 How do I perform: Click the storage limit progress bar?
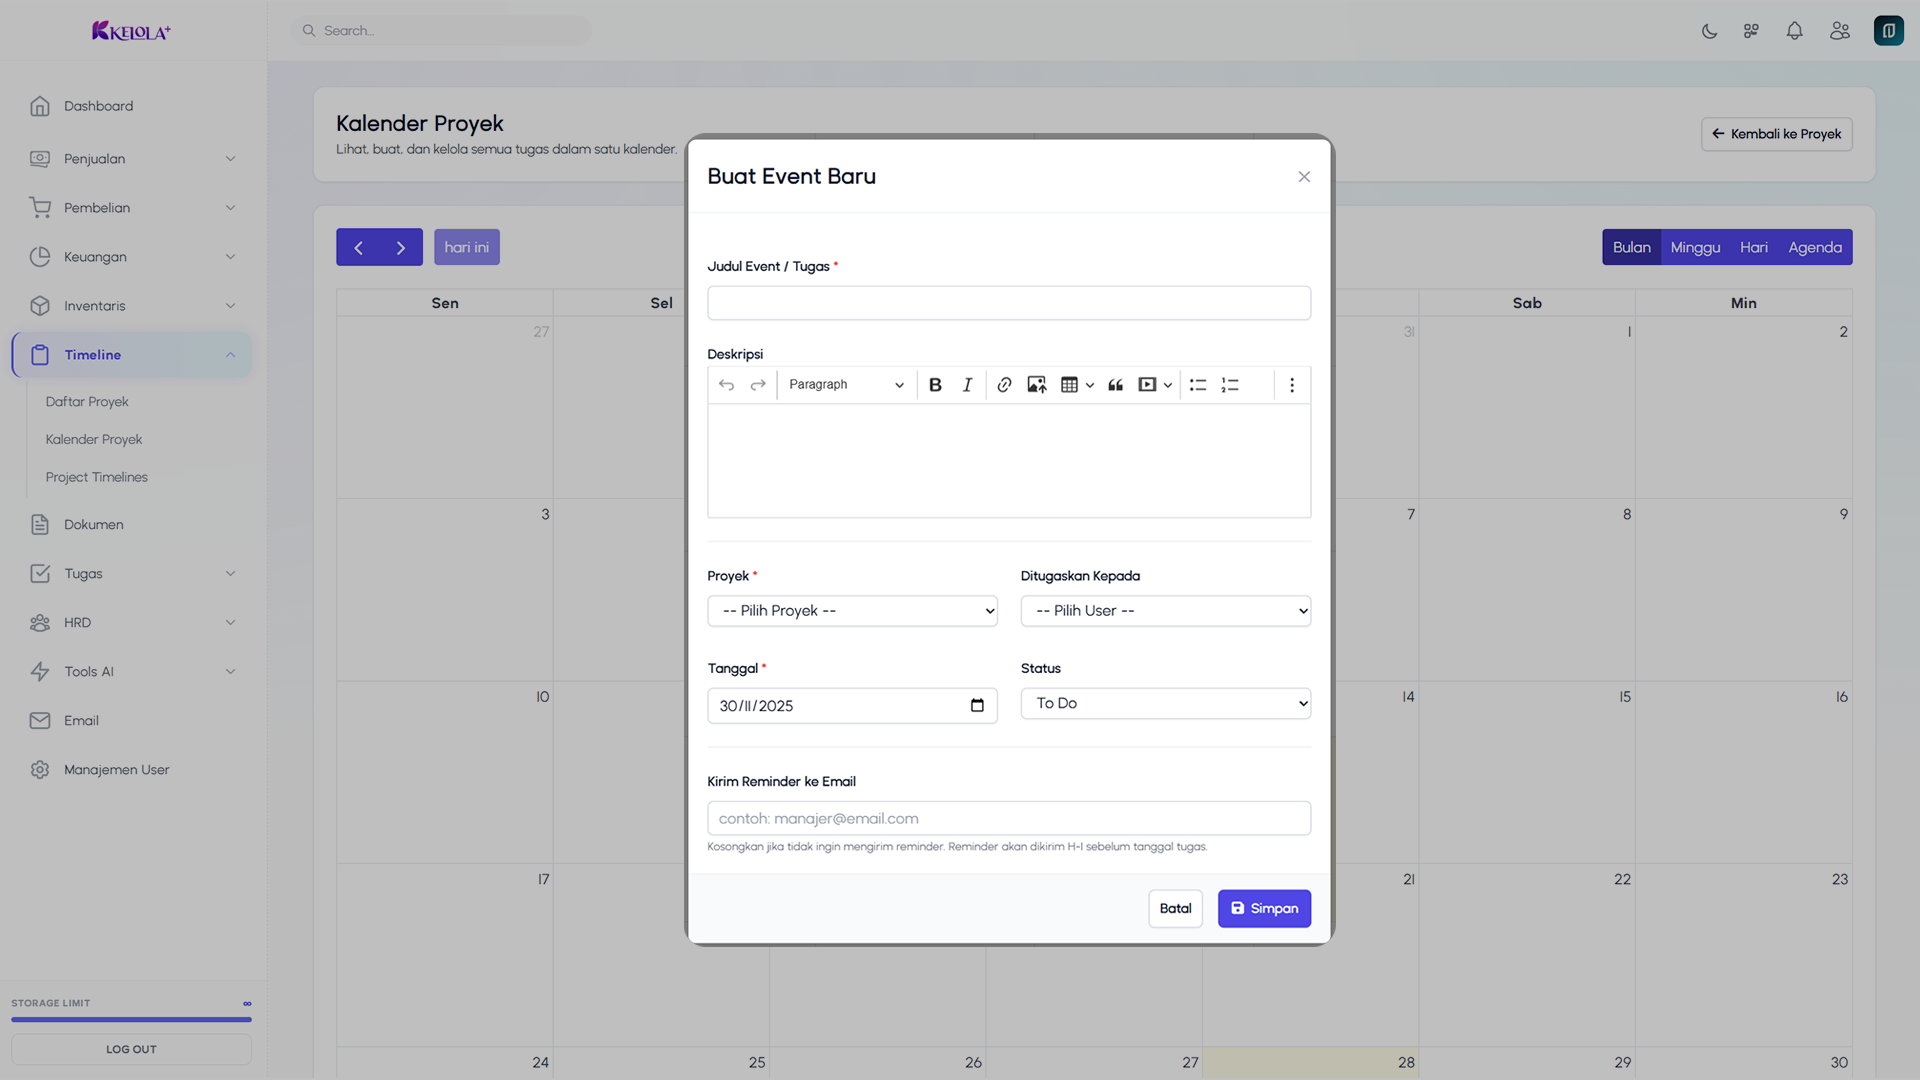click(x=130, y=1019)
